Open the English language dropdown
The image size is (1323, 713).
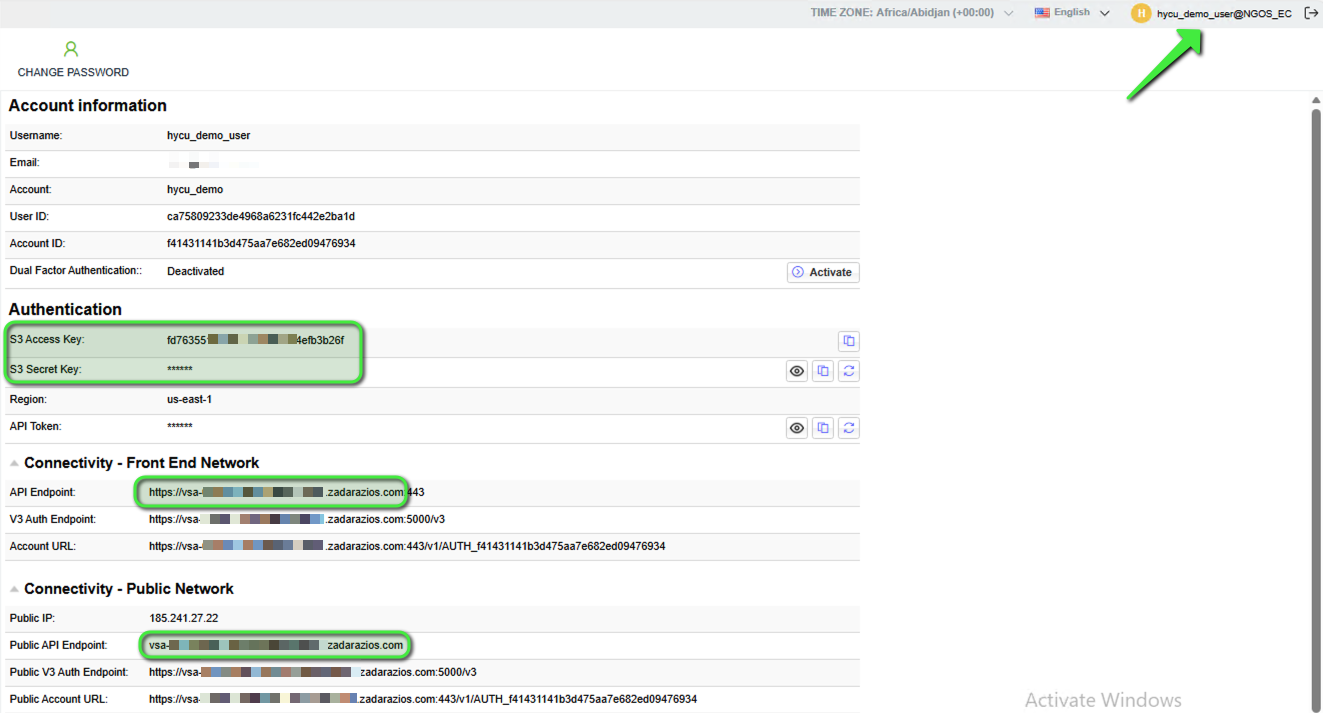(1104, 13)
